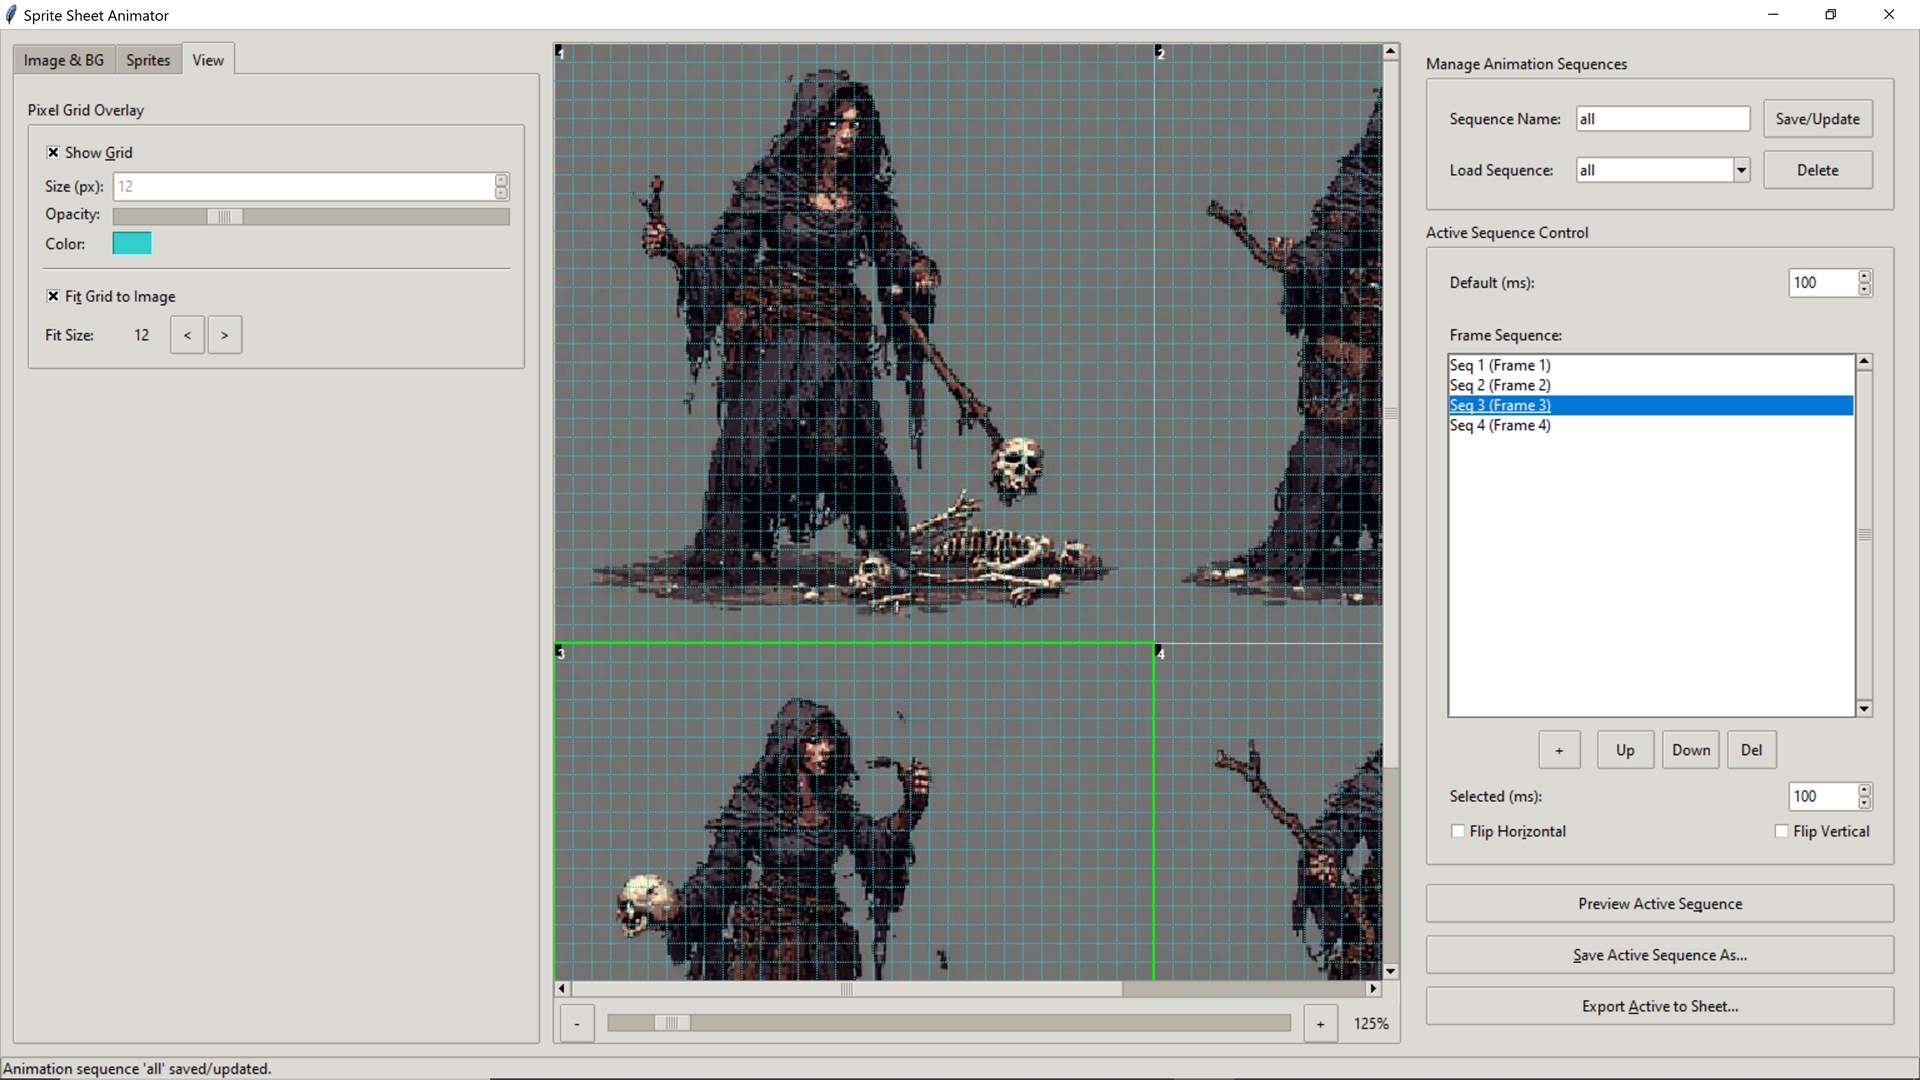1920x1080 pixels.
Task: Click sprite frame 2 on the canvas
Action: (1269, 343)
